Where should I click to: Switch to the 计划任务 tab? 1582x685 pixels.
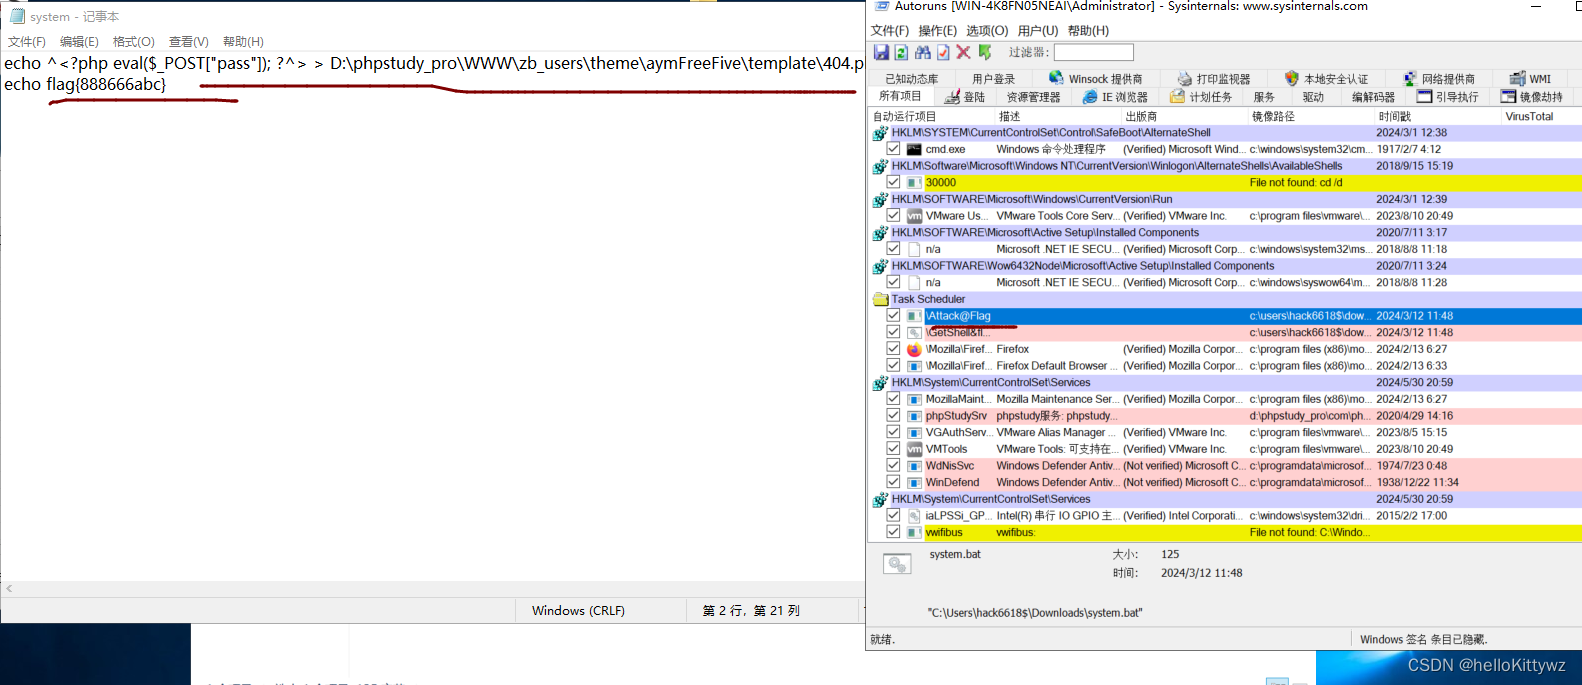(x=1203, y=97)
